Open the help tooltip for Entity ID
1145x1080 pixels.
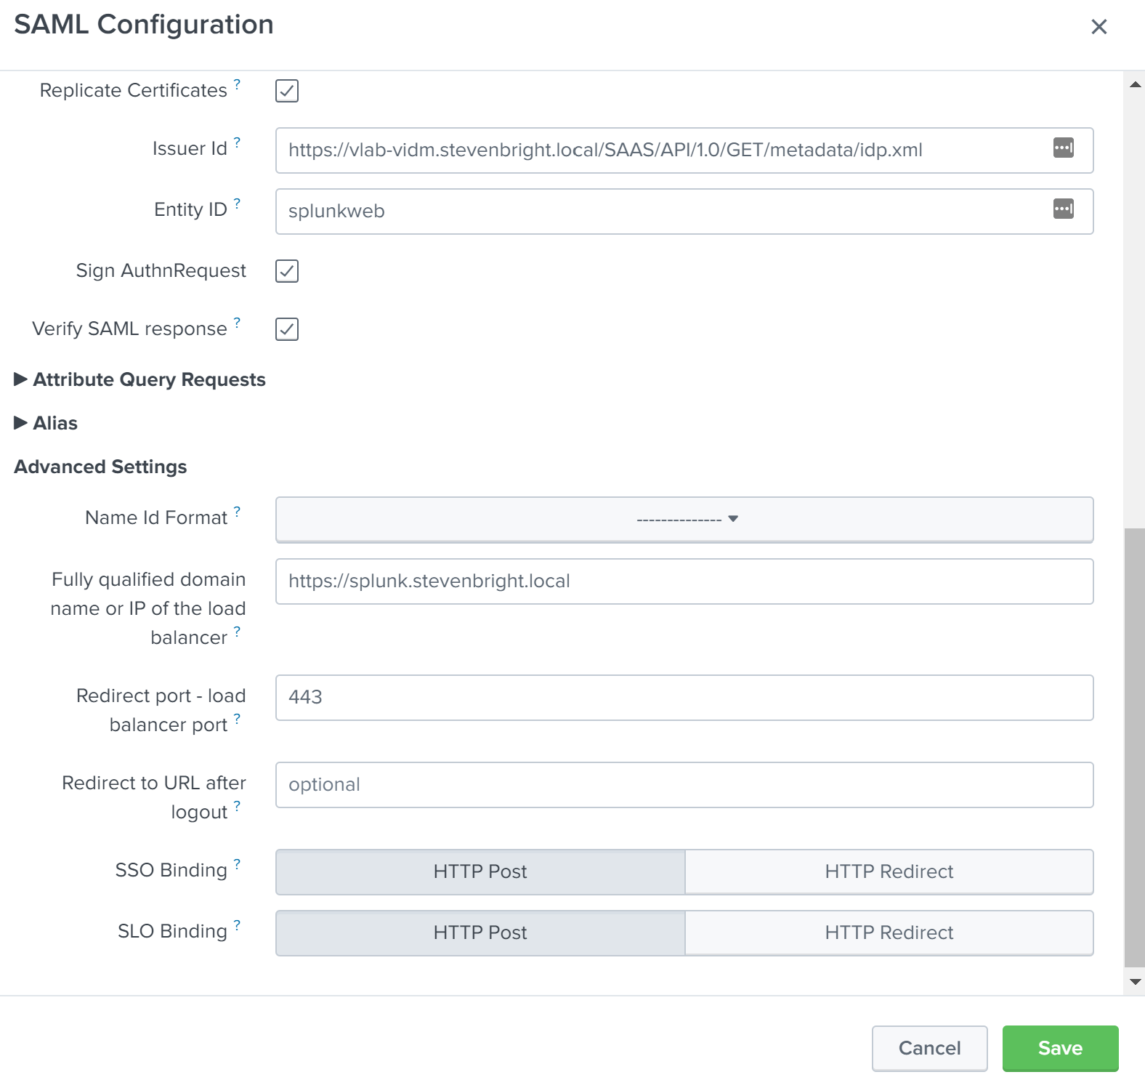point(237,204)
